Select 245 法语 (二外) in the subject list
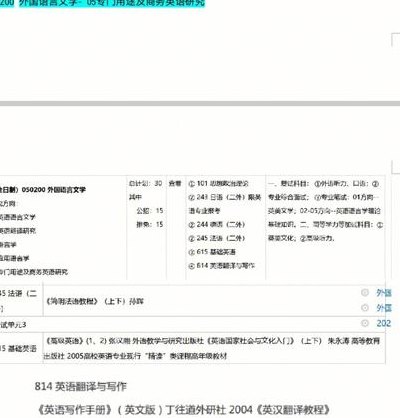The height and width of the screenshot is (418, 400). (217, 238)
